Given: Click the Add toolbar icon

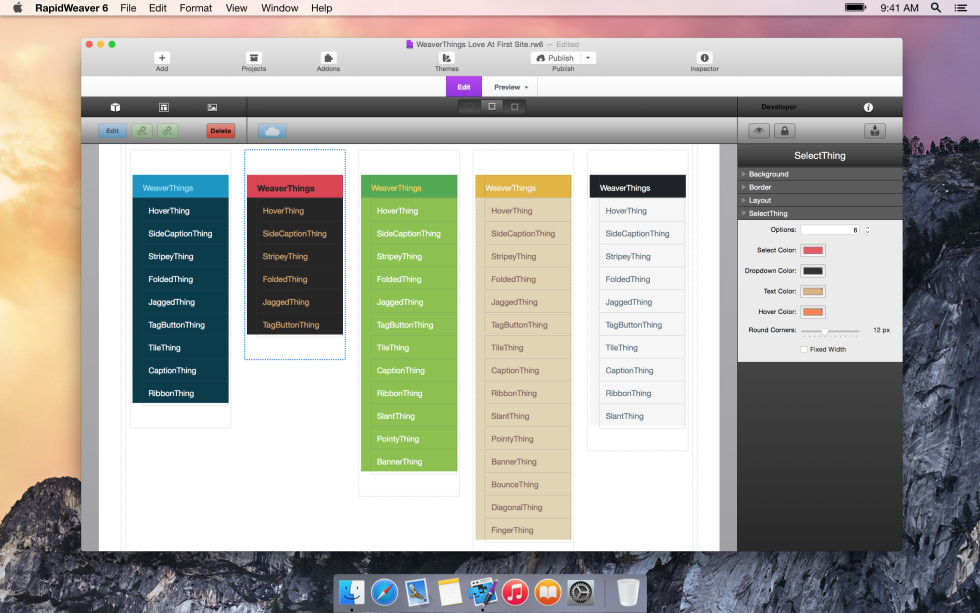Looking at the screenshot, I should pos(162,58).
